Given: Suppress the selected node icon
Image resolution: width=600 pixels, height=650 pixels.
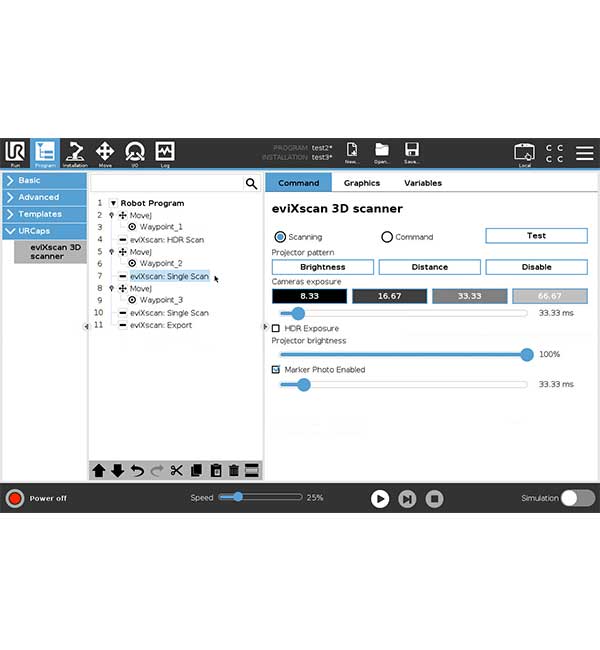Looking at the screenshot, I should [x=252, y=471].
